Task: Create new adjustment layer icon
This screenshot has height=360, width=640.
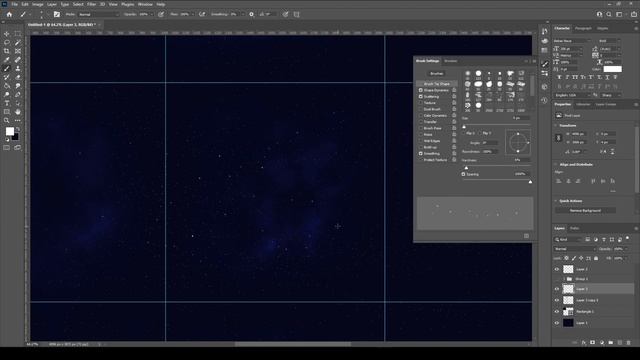Action: click(602, 343)
